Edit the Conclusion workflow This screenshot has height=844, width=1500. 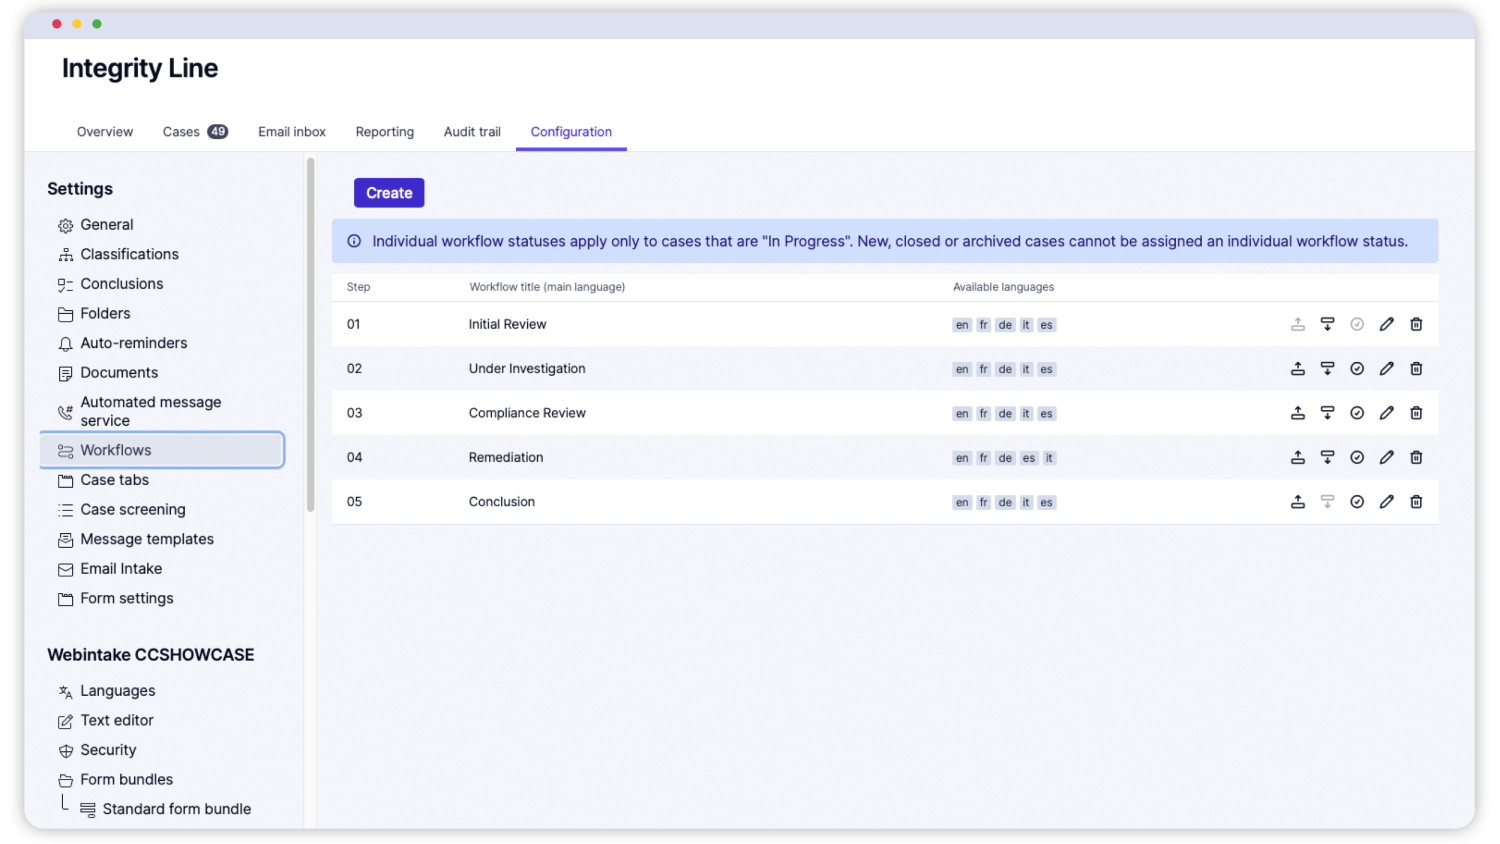tap(1386, 502)
